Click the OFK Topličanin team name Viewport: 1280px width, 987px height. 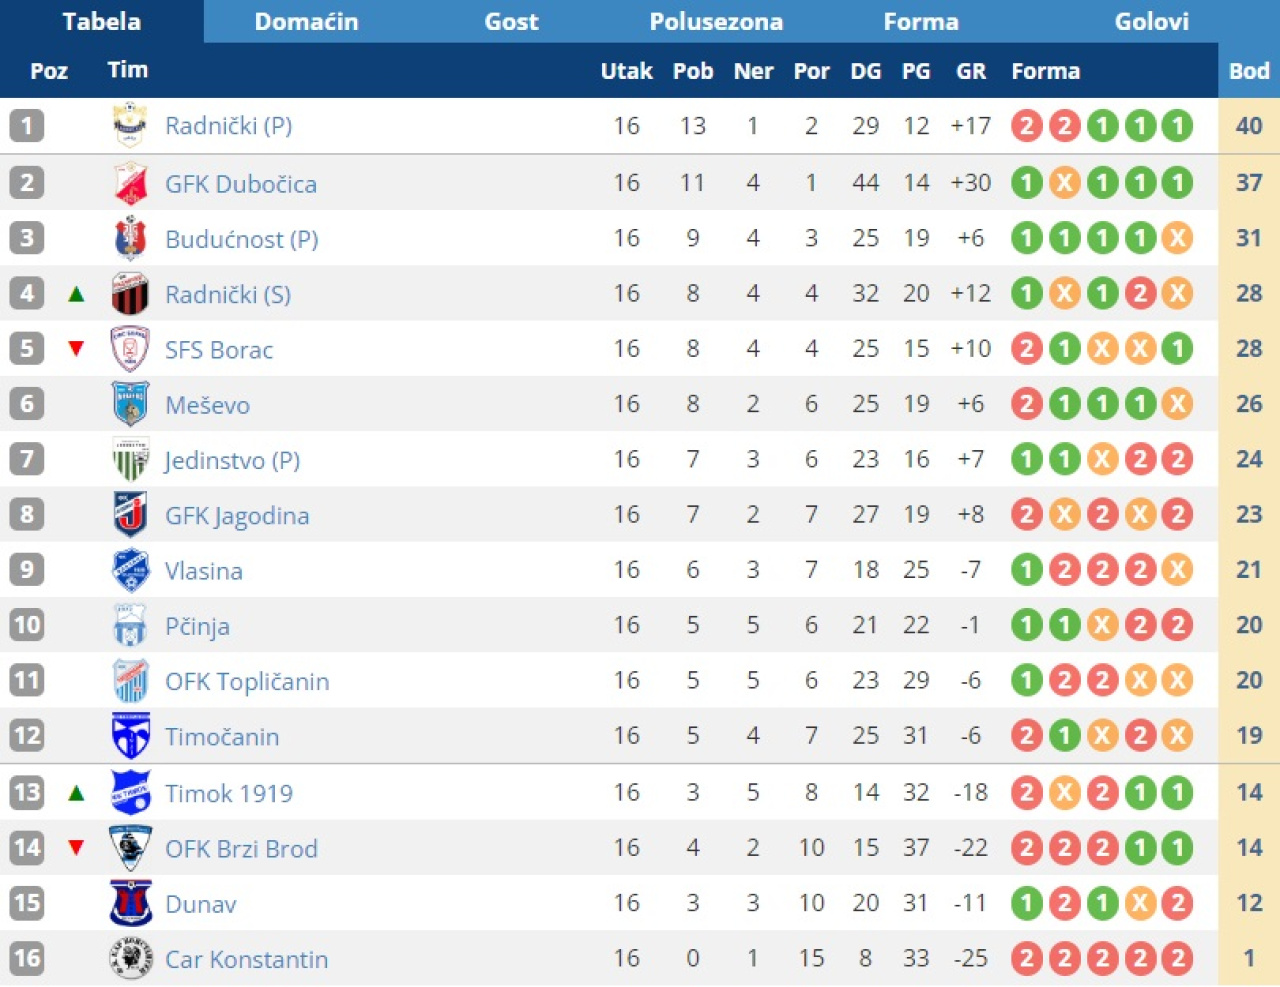click(247, 681)
